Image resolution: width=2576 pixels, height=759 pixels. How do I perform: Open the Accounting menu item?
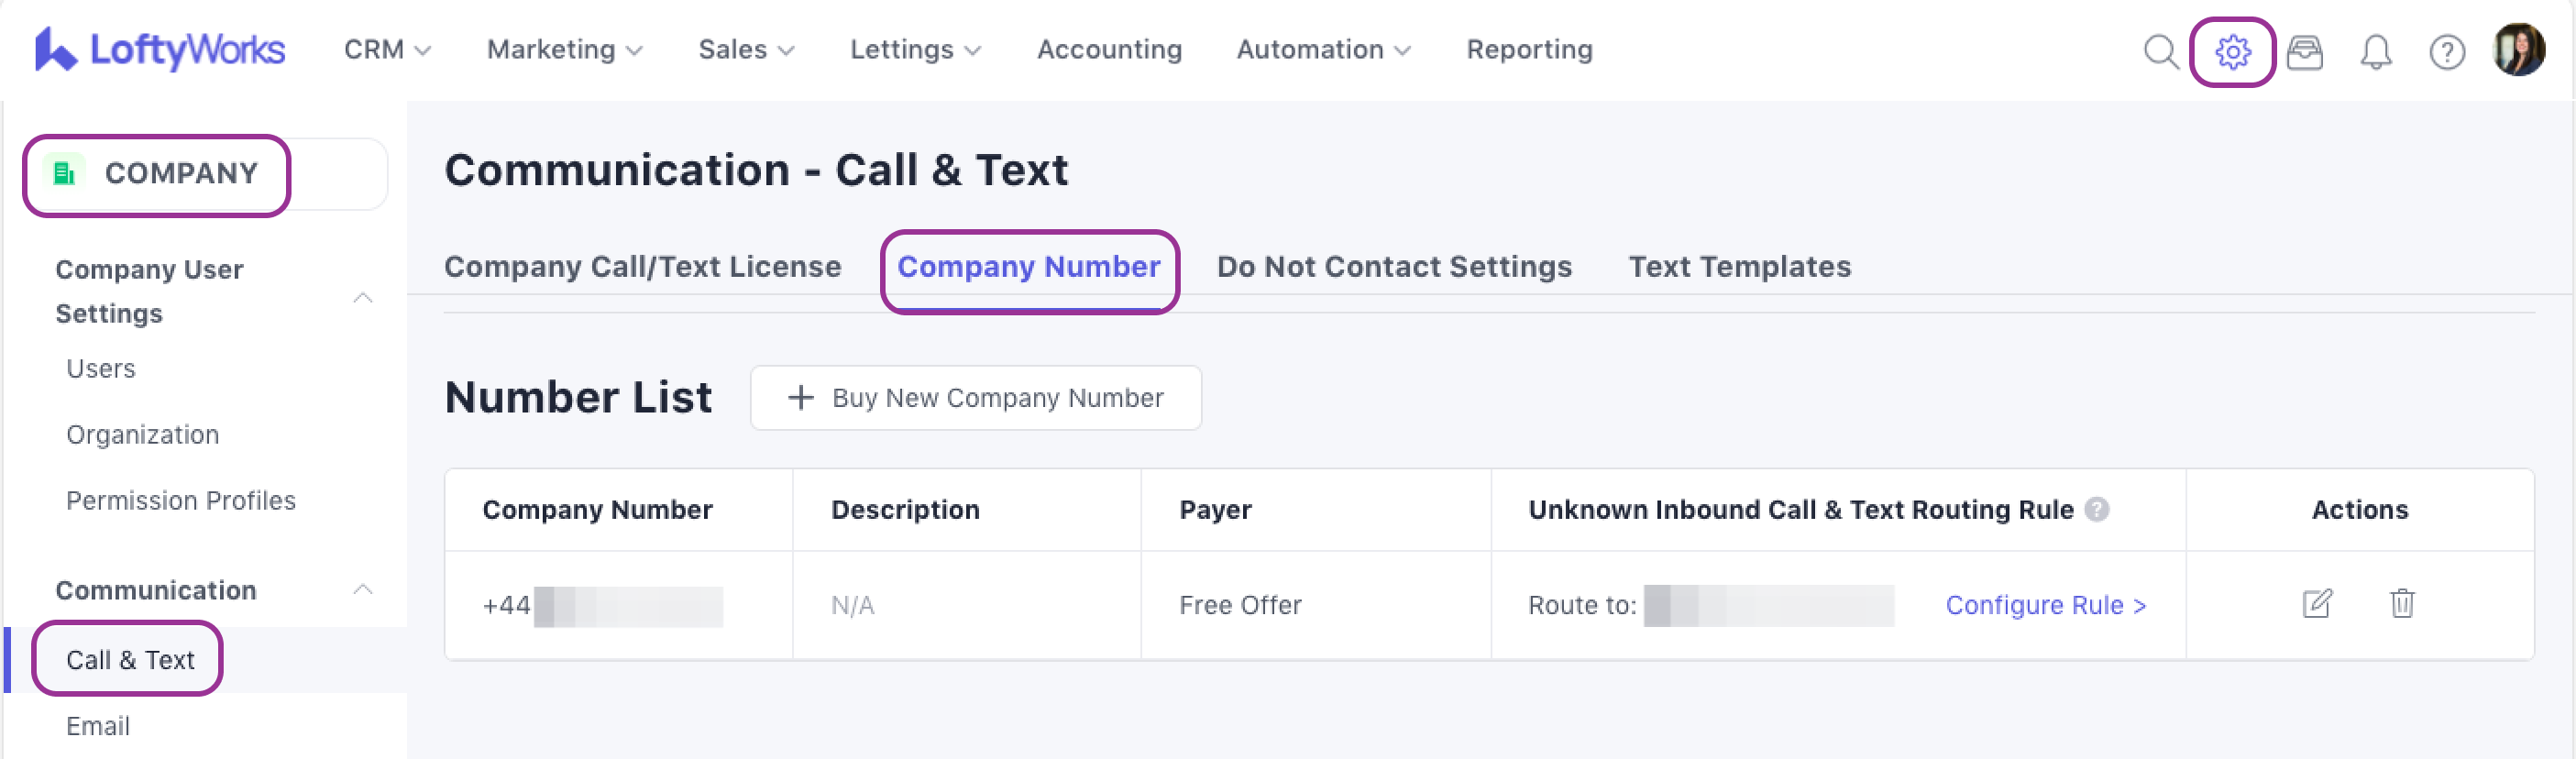click(x=1109, y=50)
